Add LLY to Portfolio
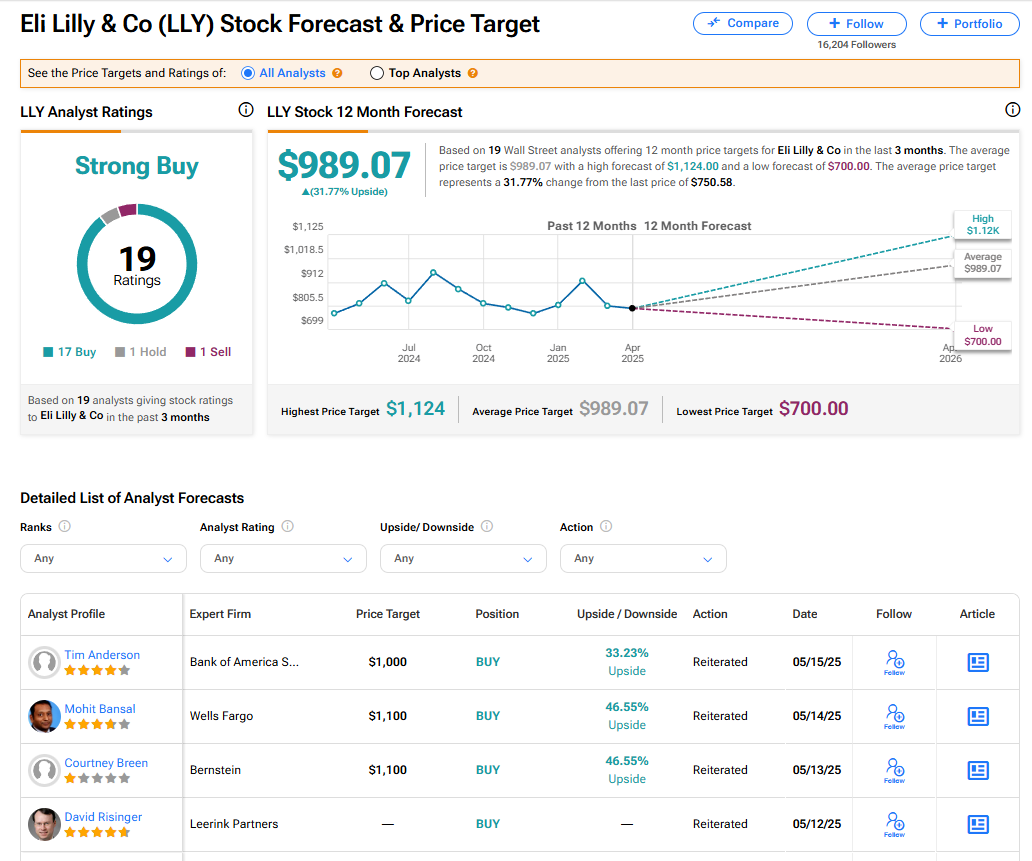This screenshot has width=1032, height=861. (x=969, y=24)
